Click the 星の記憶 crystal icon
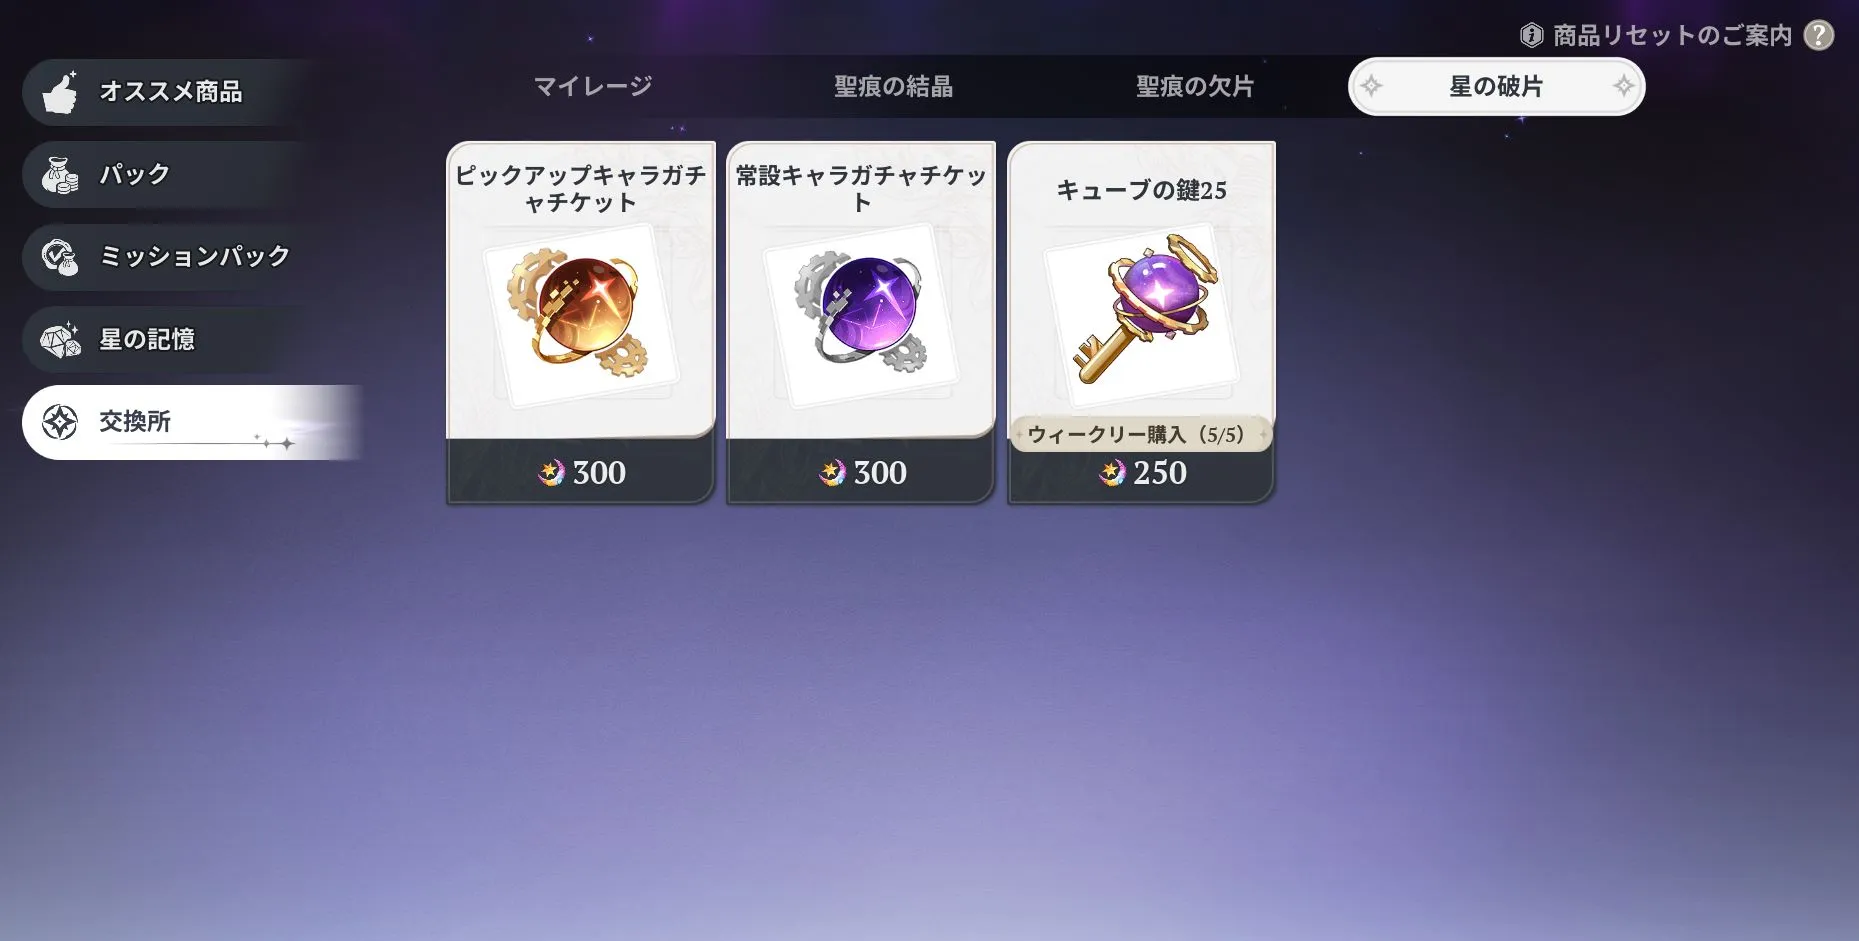The width and height of the screenshot is (1859, 941). [x=60, y=340]
